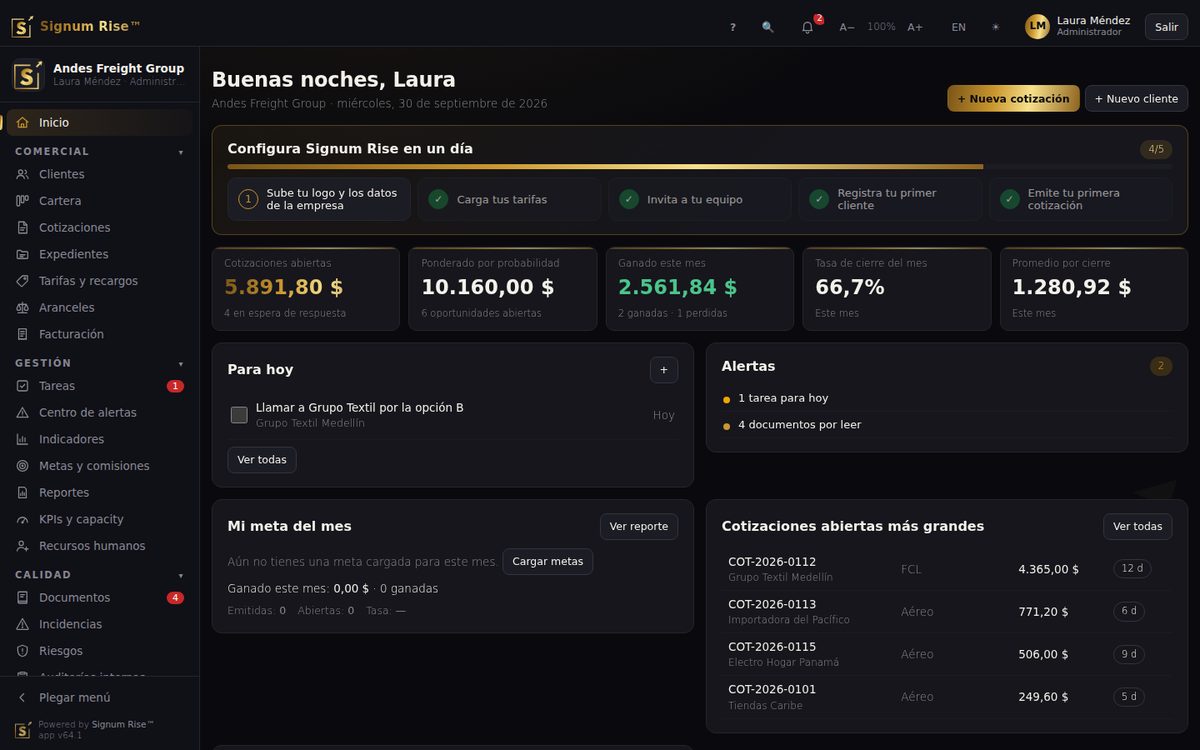
Task: Add a task with the plus button
Action: click(664, 370)
